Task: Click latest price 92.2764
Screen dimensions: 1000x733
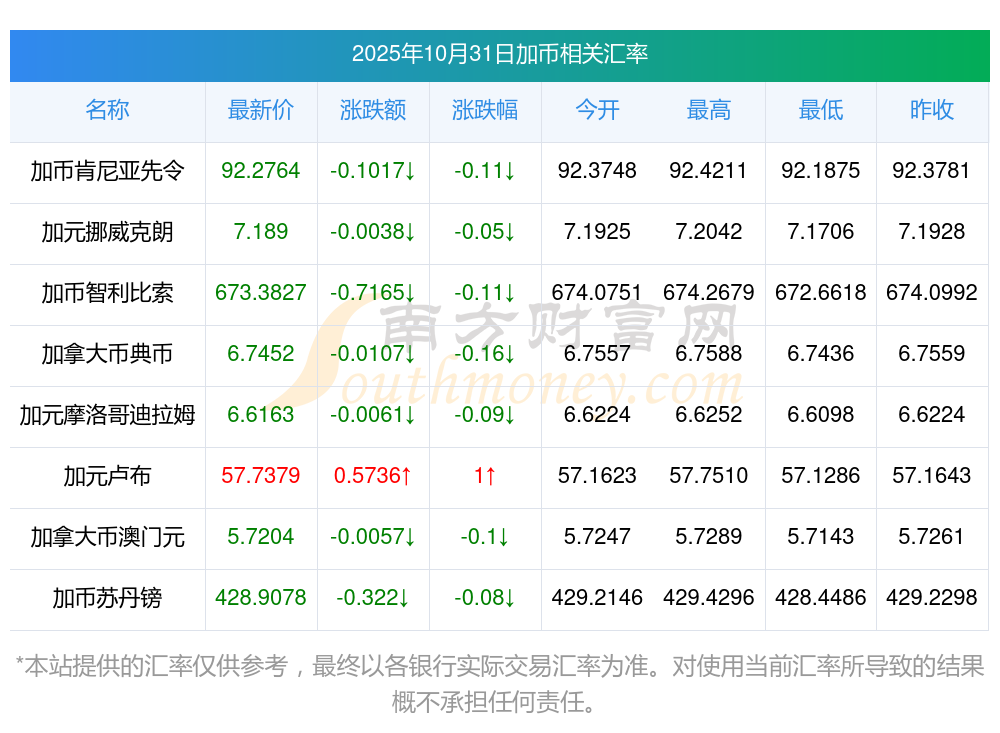Action: [x=261, y=170]
